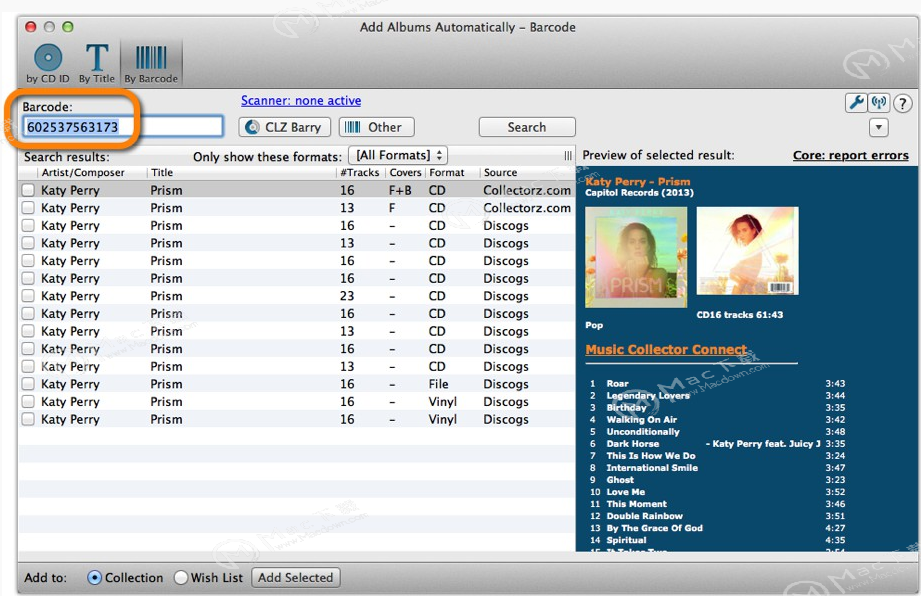Click track 'Ghost' in the preview list
This screenshot has width=921, height=596.
pos(620,480)
